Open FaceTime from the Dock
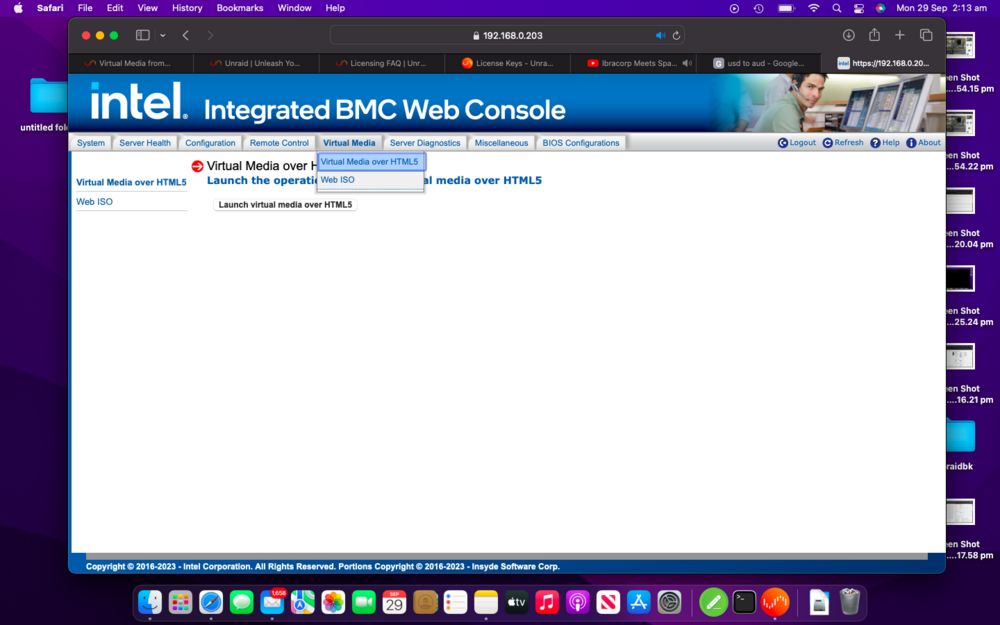The height and width of the screenshot is (625, 1000). pos(364,602)
